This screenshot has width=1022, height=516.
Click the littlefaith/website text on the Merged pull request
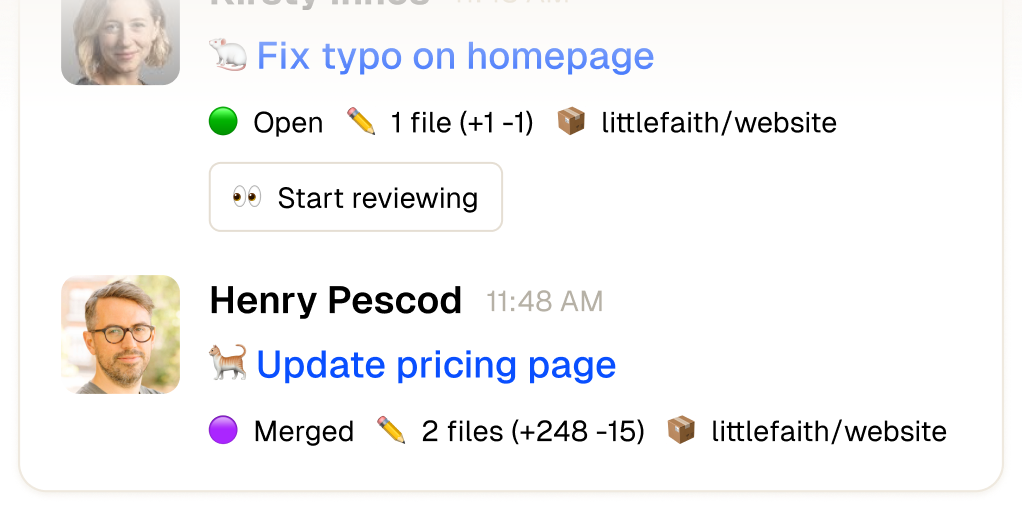[x=829, y=432]
